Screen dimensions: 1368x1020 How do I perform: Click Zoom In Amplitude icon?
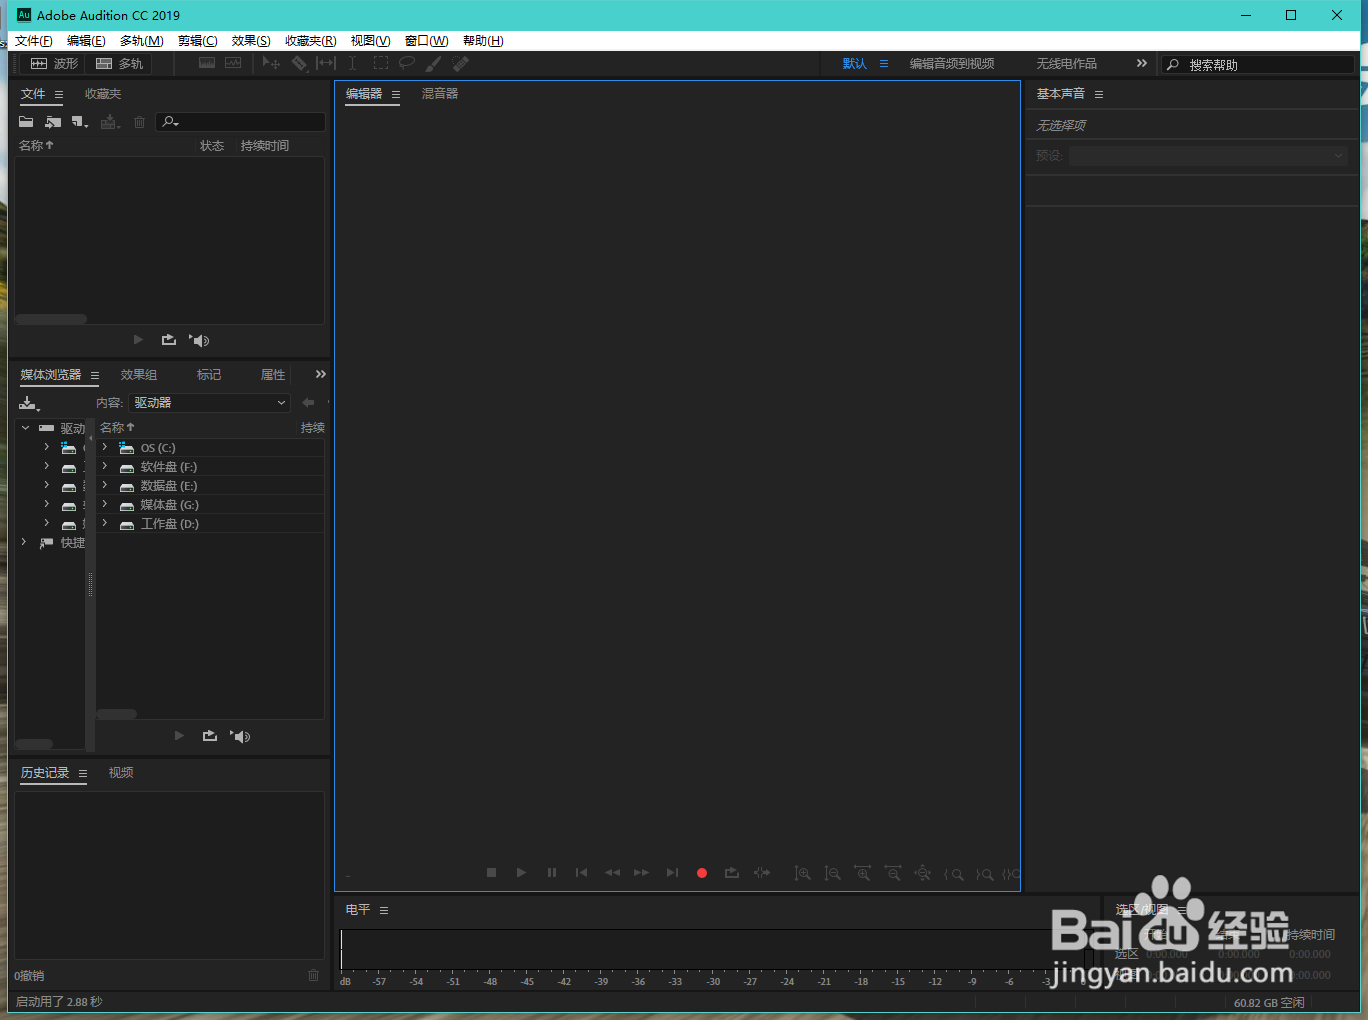(802, 874)
